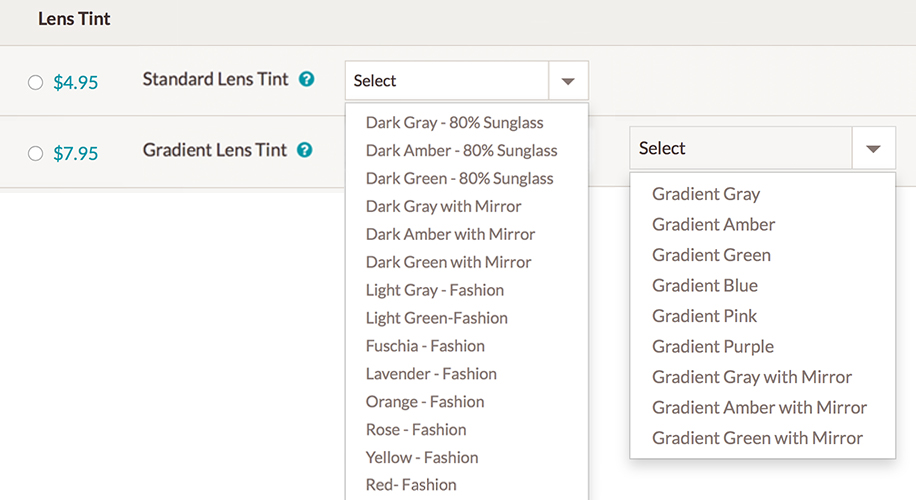Choose Gradient Blue from the list
Screen dimensions: 916x500
[x=705, y=286]
